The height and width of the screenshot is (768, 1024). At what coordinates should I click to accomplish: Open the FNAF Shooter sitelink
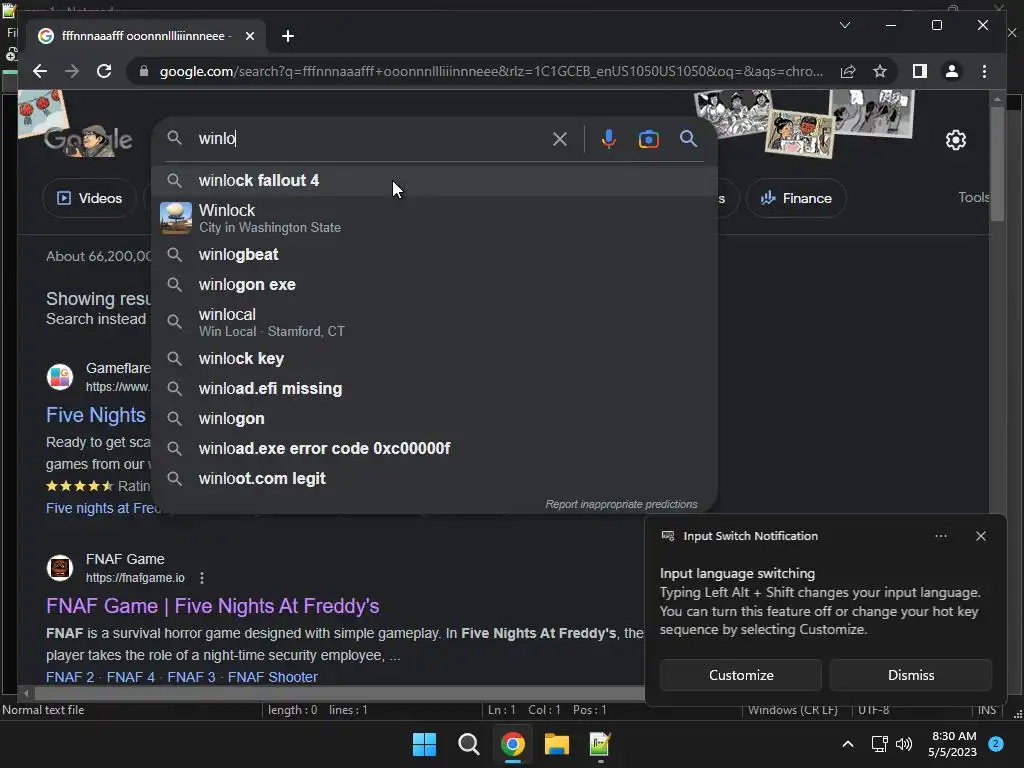(x=272, y=677)
